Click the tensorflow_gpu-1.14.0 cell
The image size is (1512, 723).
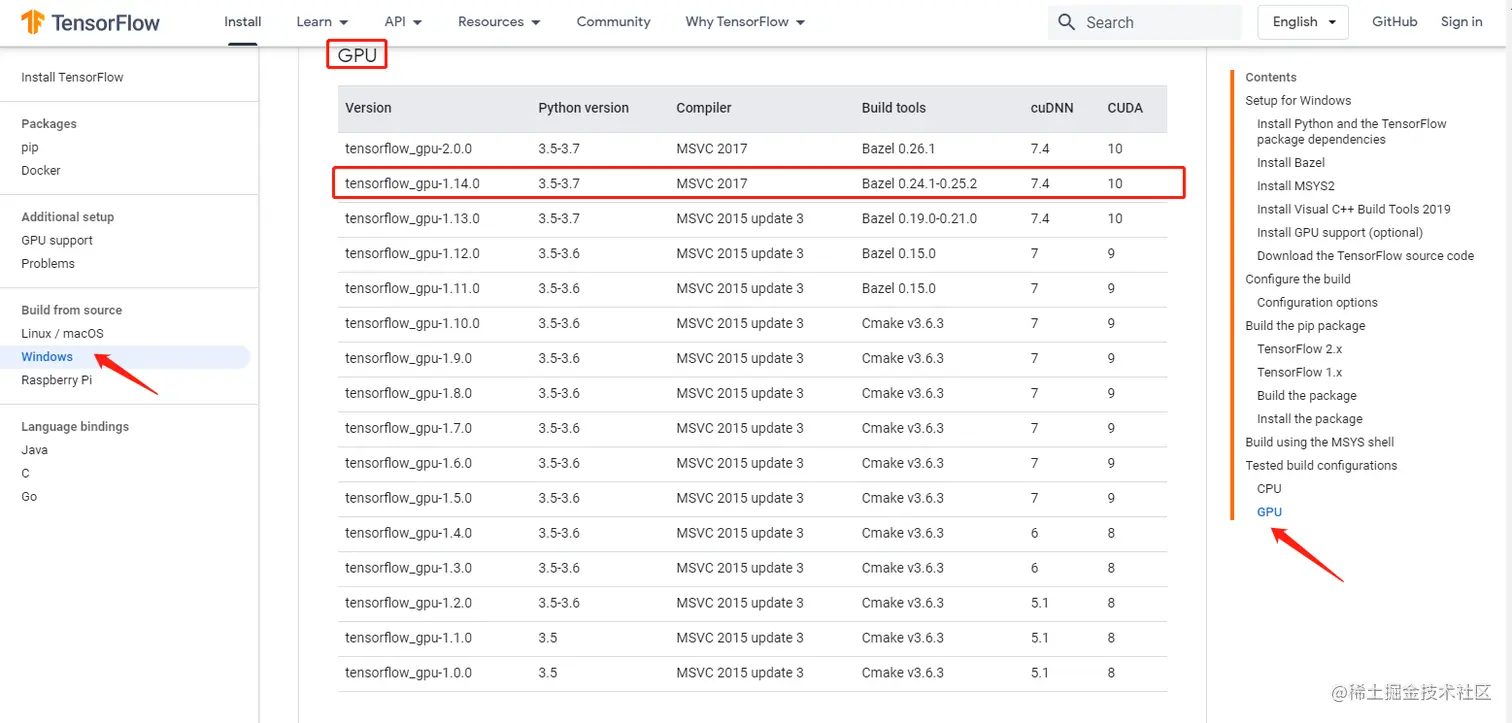tap(412, 183)
